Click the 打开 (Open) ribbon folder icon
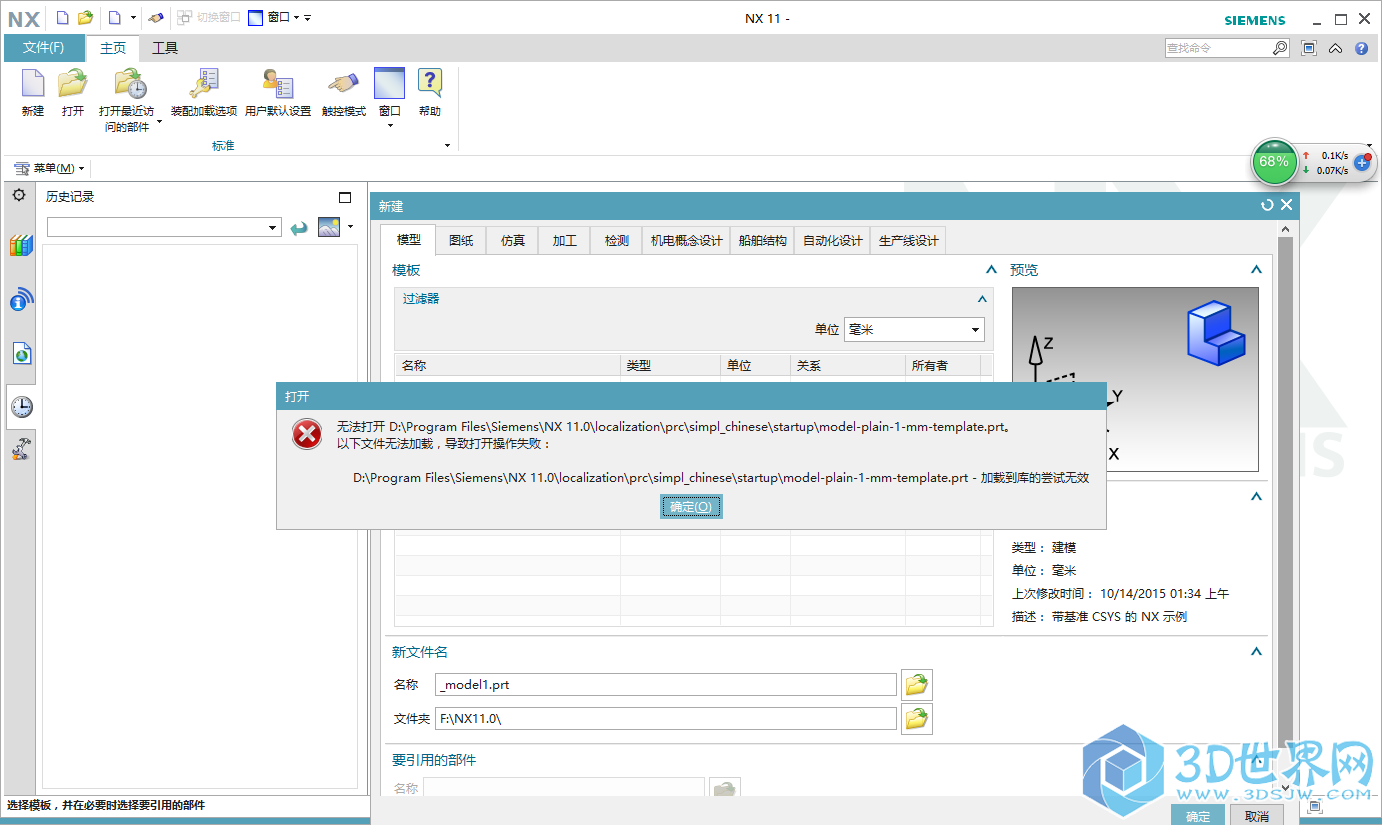The height and width of the screenshot is (825, 1382). click(x=72, y=84)
